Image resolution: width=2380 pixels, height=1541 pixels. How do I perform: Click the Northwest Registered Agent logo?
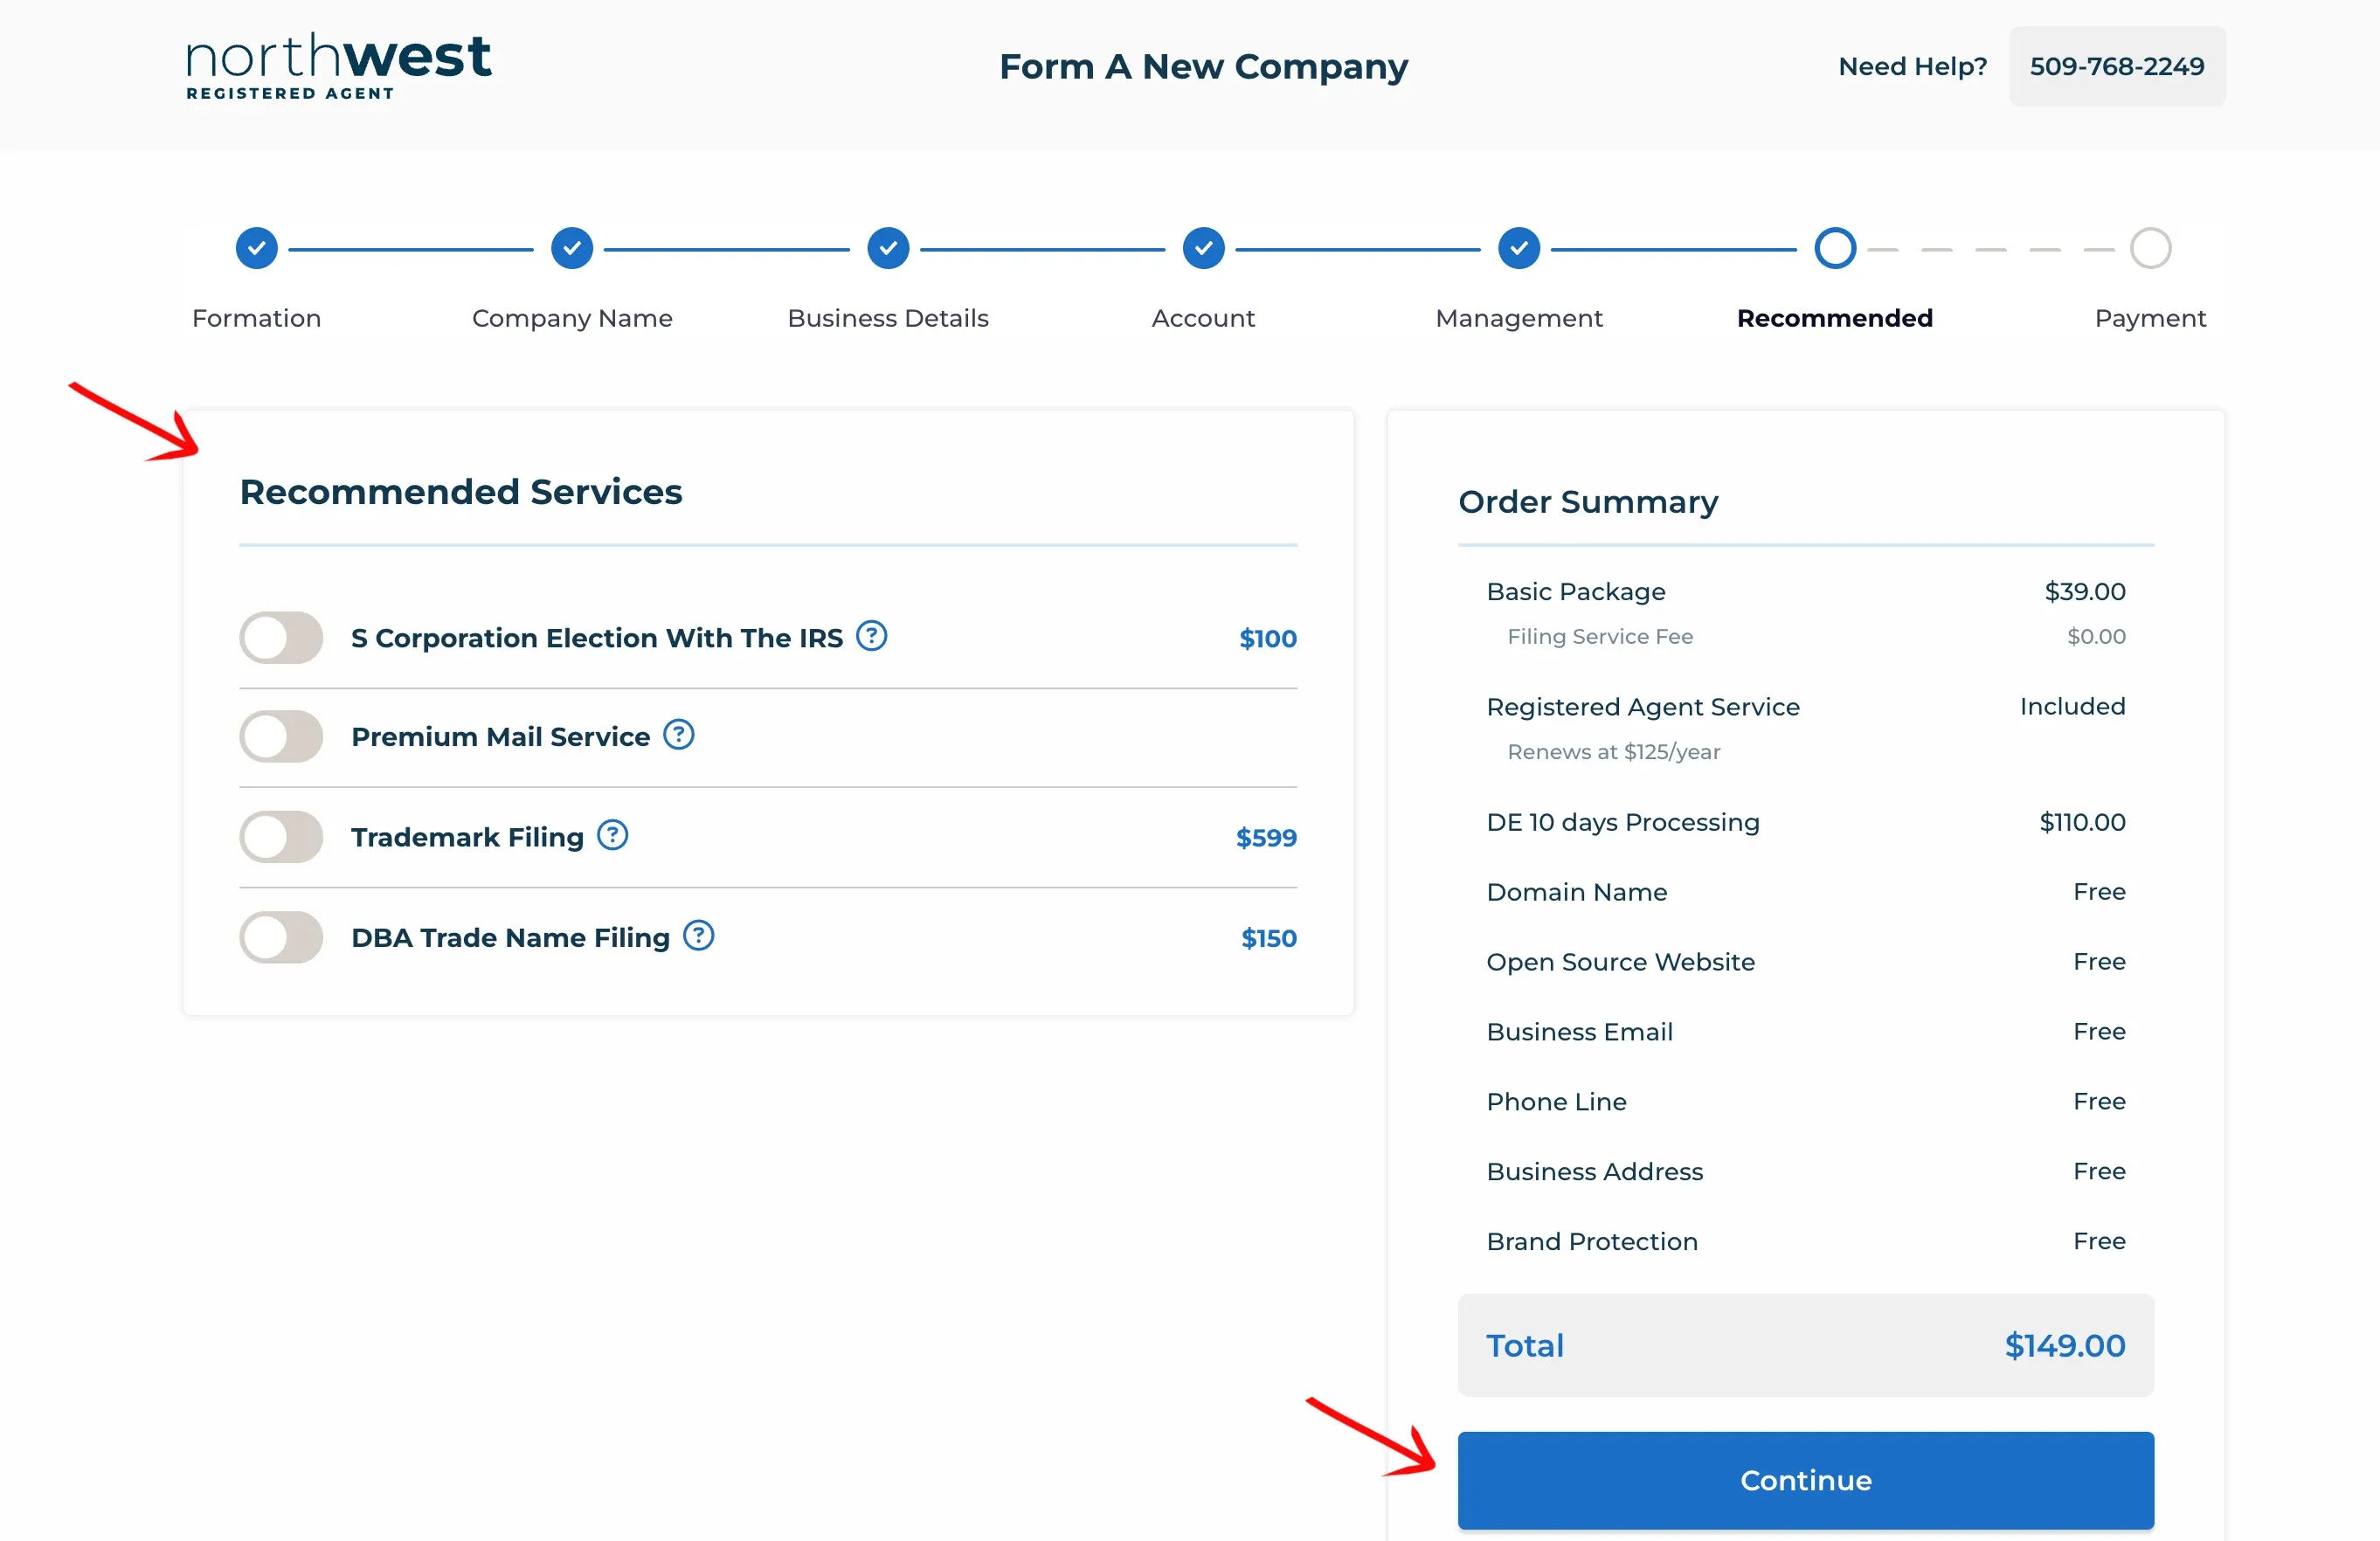tap(338, 66)
